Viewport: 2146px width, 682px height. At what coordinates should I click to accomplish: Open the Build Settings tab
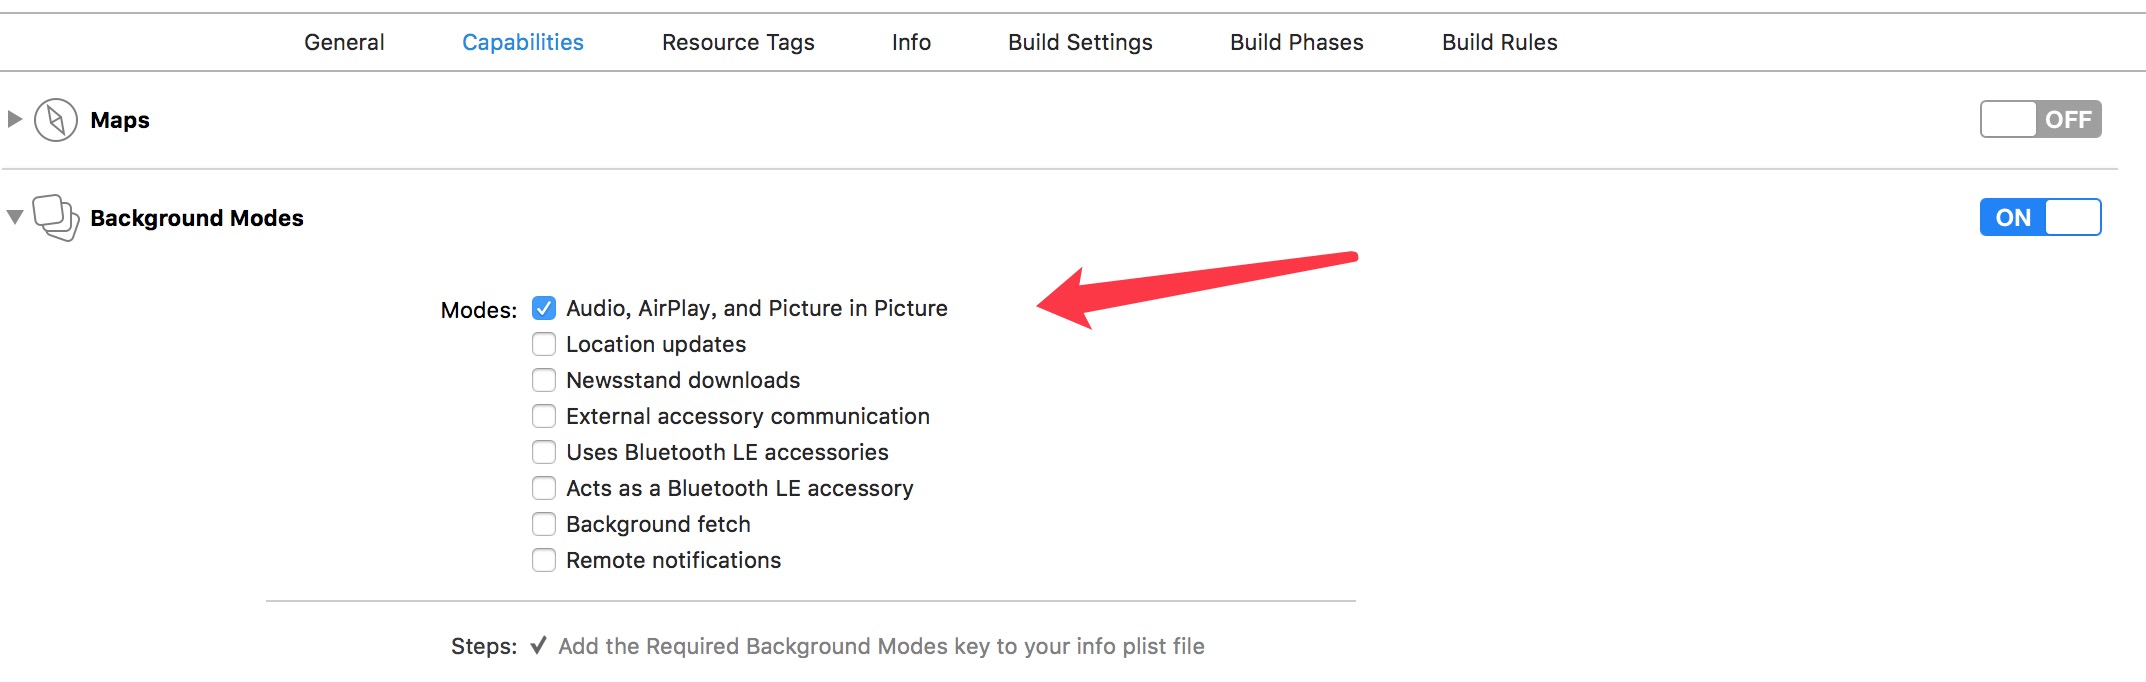point(1080,42)
